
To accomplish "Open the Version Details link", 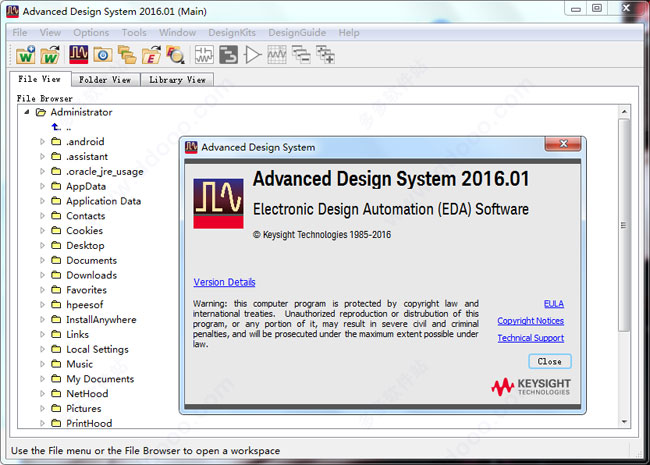I will (224, 282).
